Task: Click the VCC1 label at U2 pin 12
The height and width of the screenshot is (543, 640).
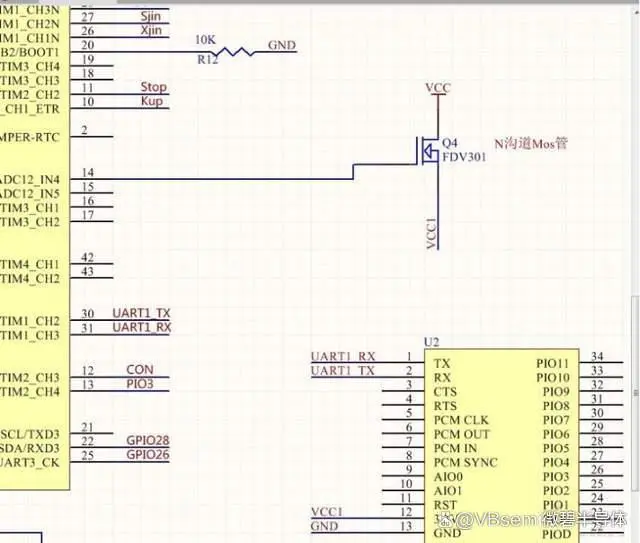Action: click(x=327, y=512)
